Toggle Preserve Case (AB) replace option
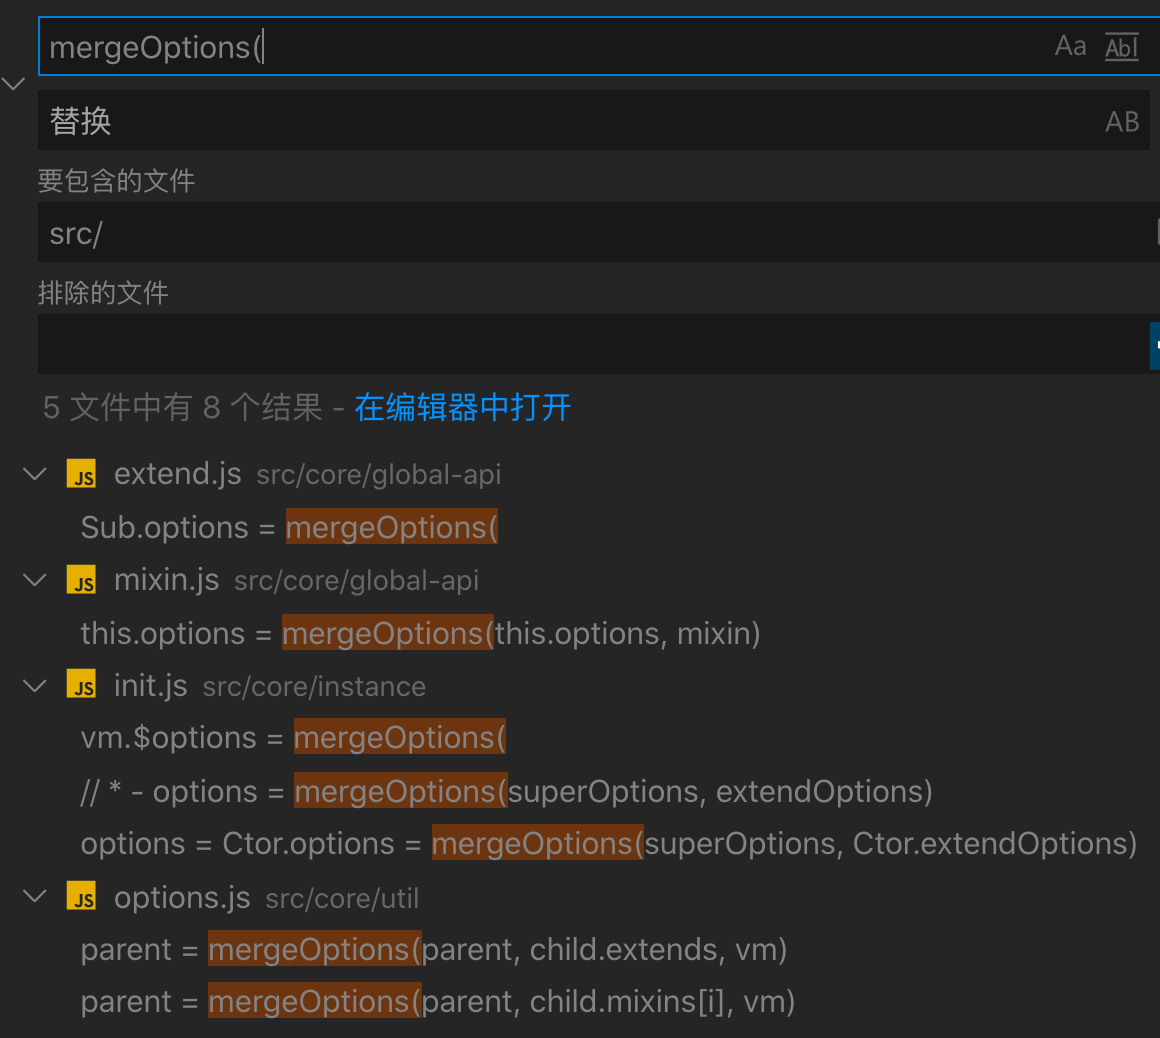 [1122, 122]
